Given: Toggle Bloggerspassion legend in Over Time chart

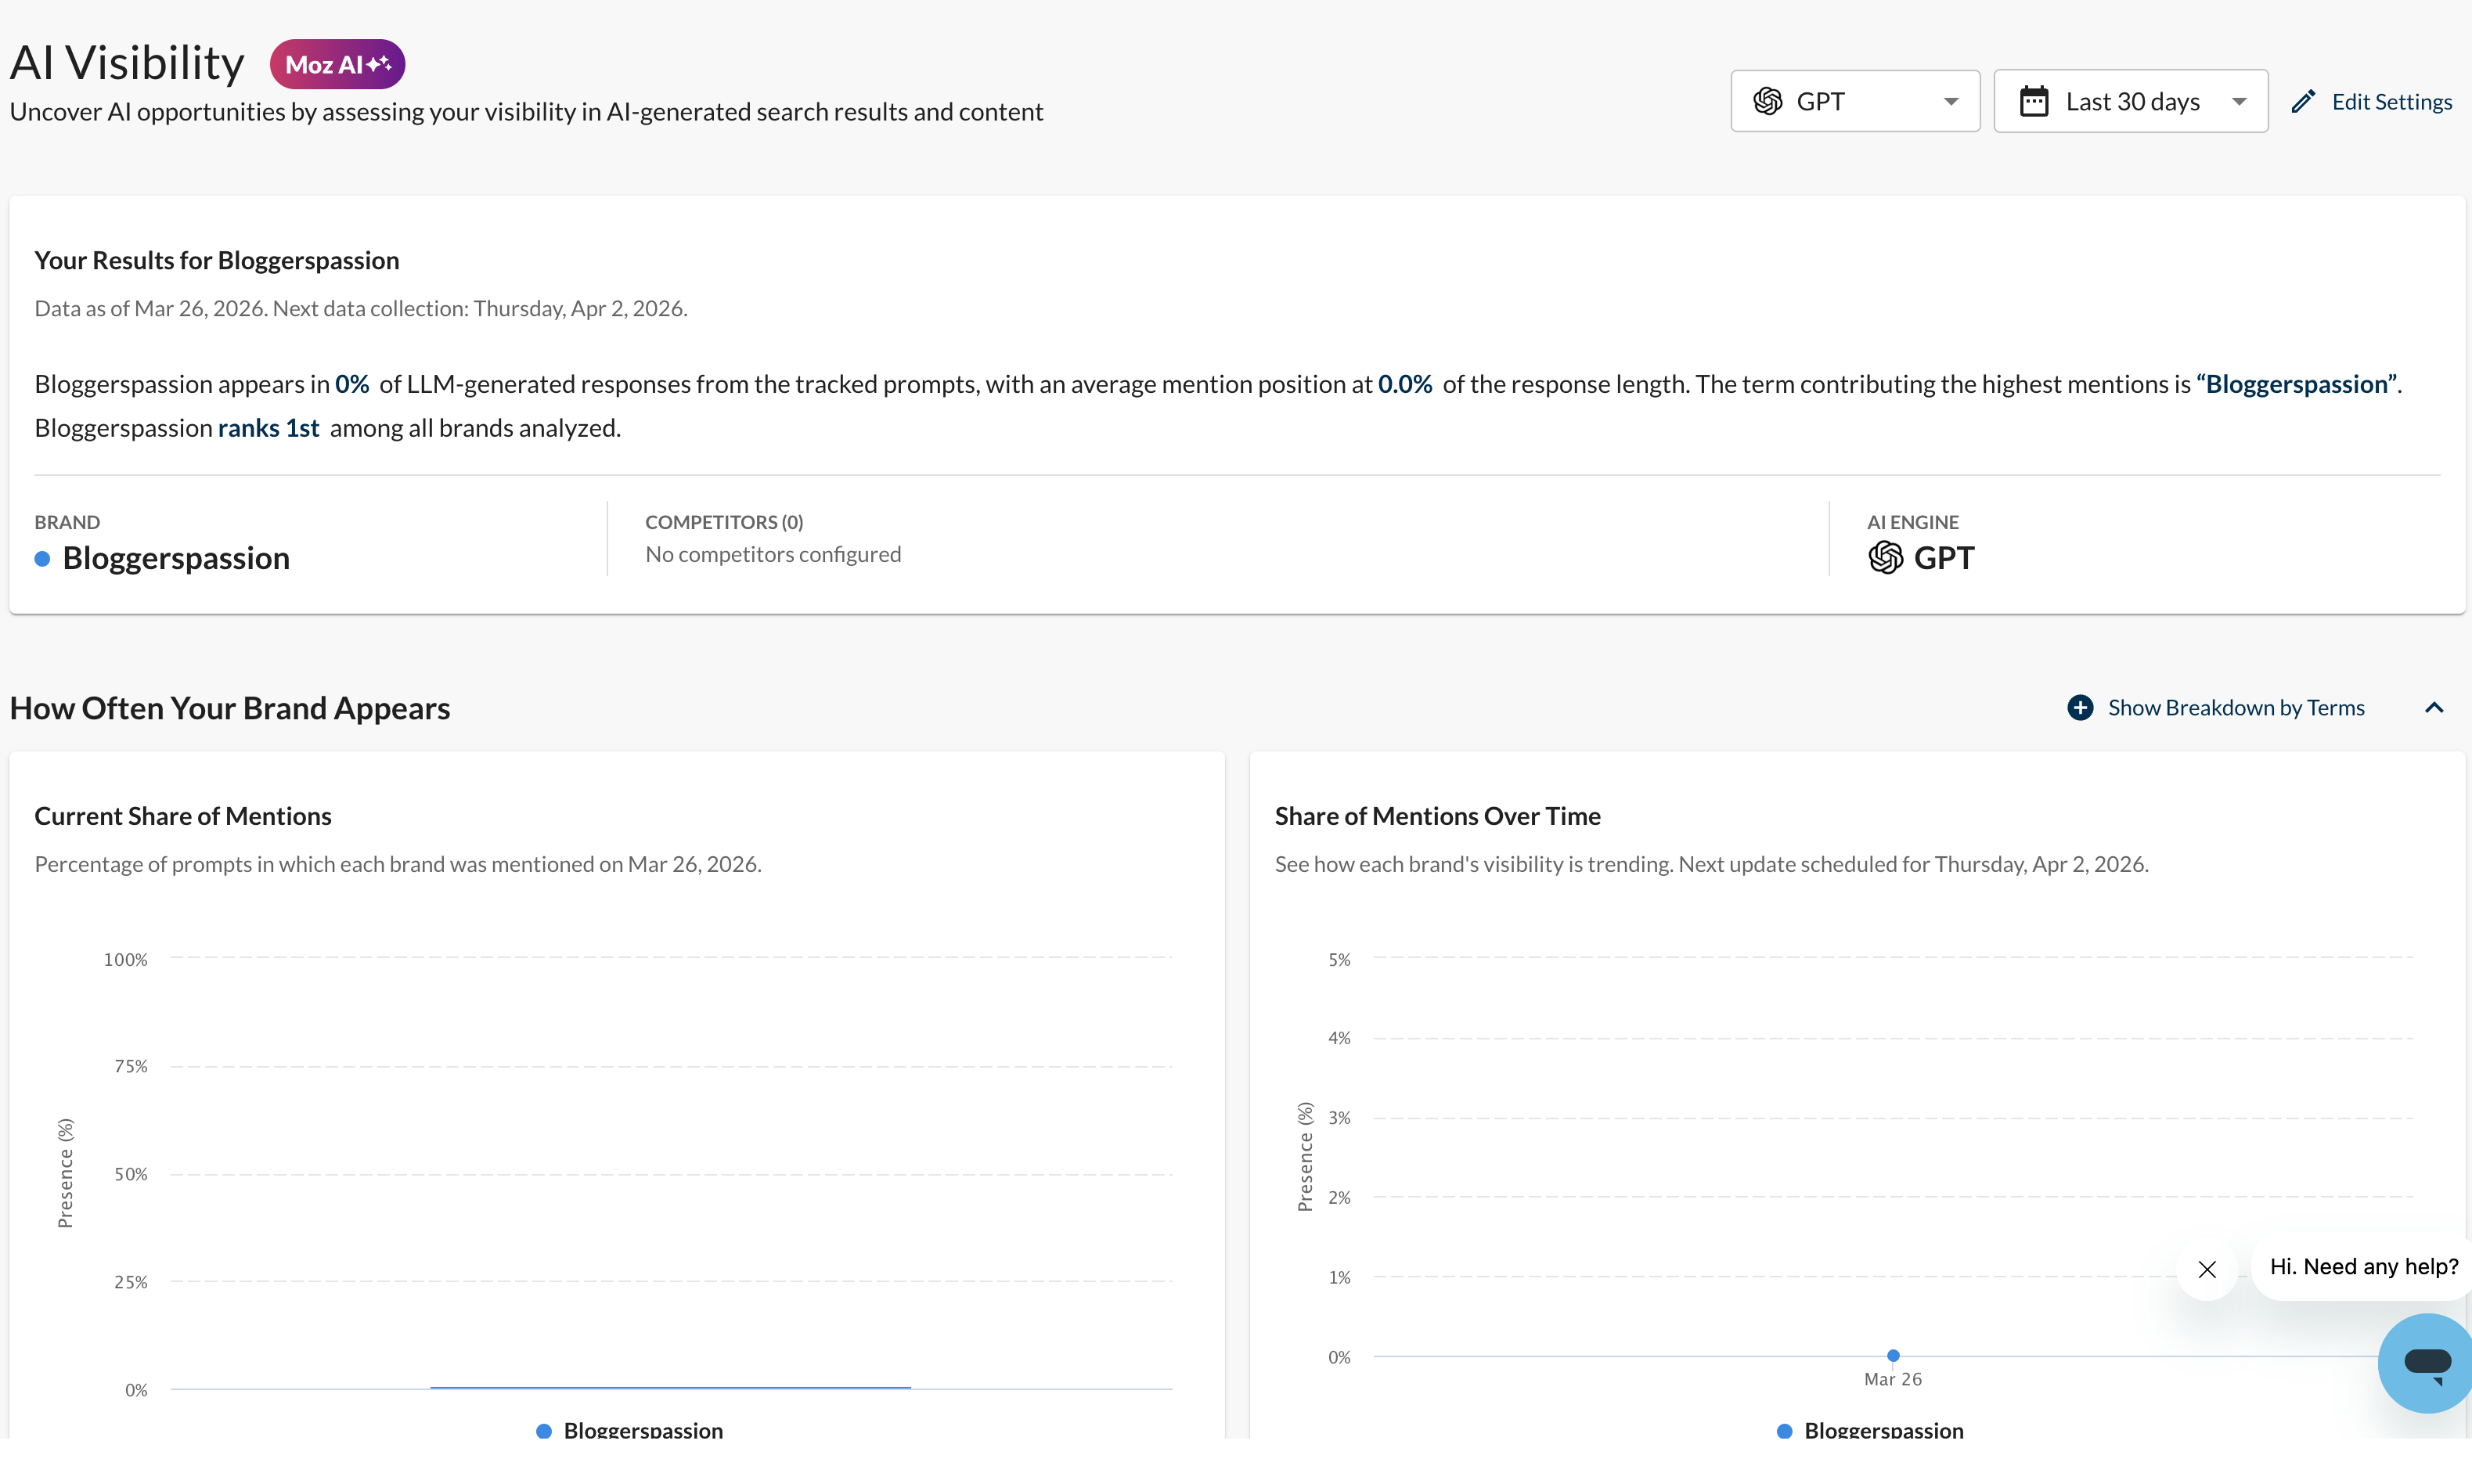Looking at the screenshot, I should (x=1870, y=1431).
